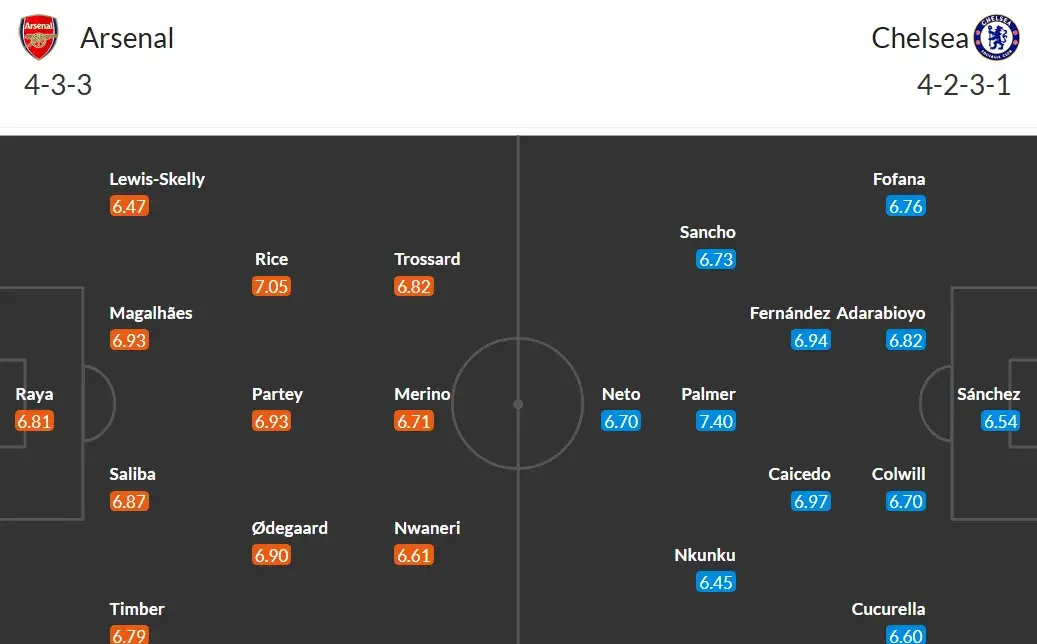1037x644 pixels.
Task: Click player name Lewis-Skelly
Action: click(x=157, y=179)
